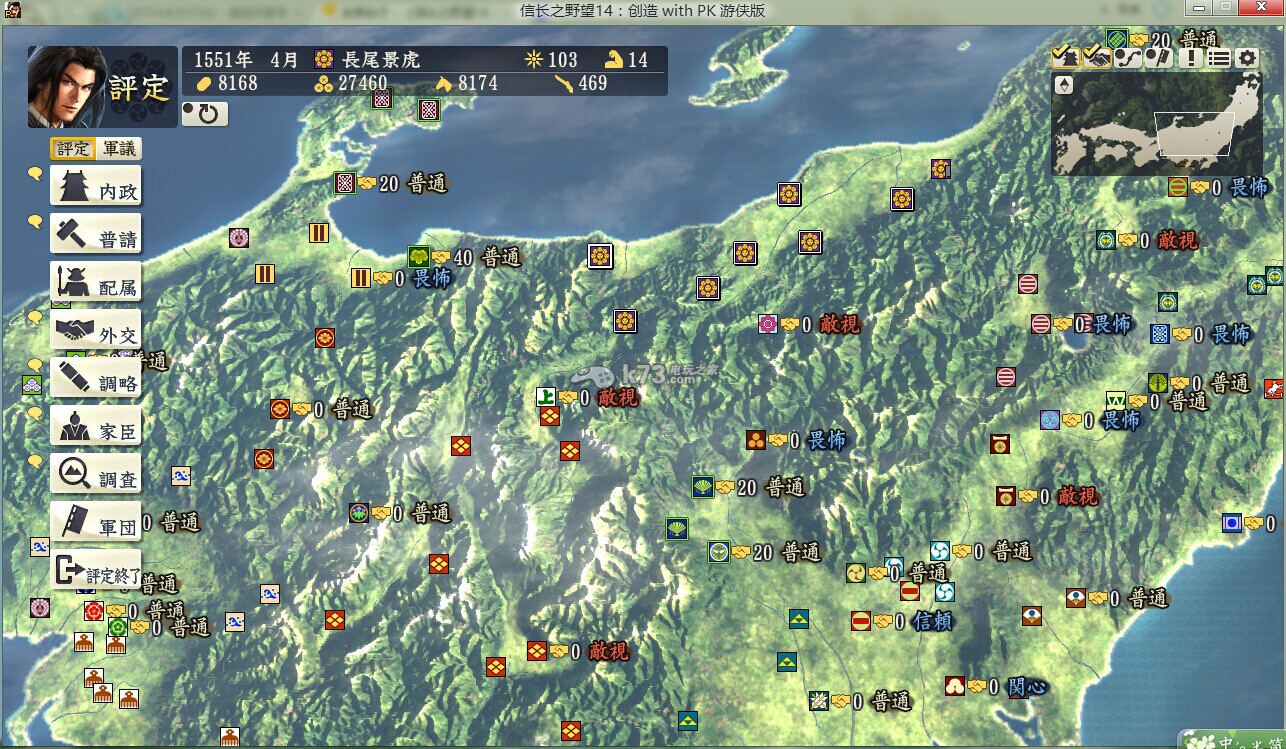
Task: Switch to the 軍議 tab
Action: tap(119, 149)
